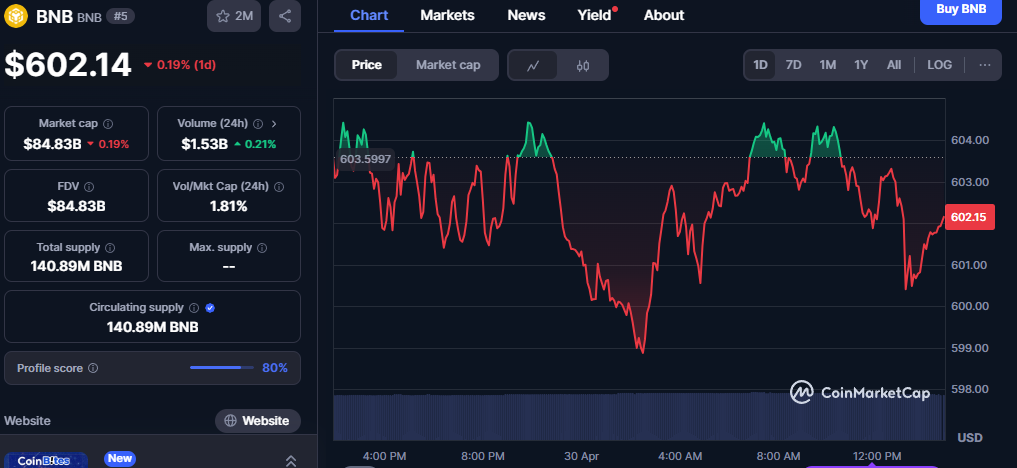Select the line chart view icon
This screenshot has height=468, width=1017.
click(x=533, y=65)
